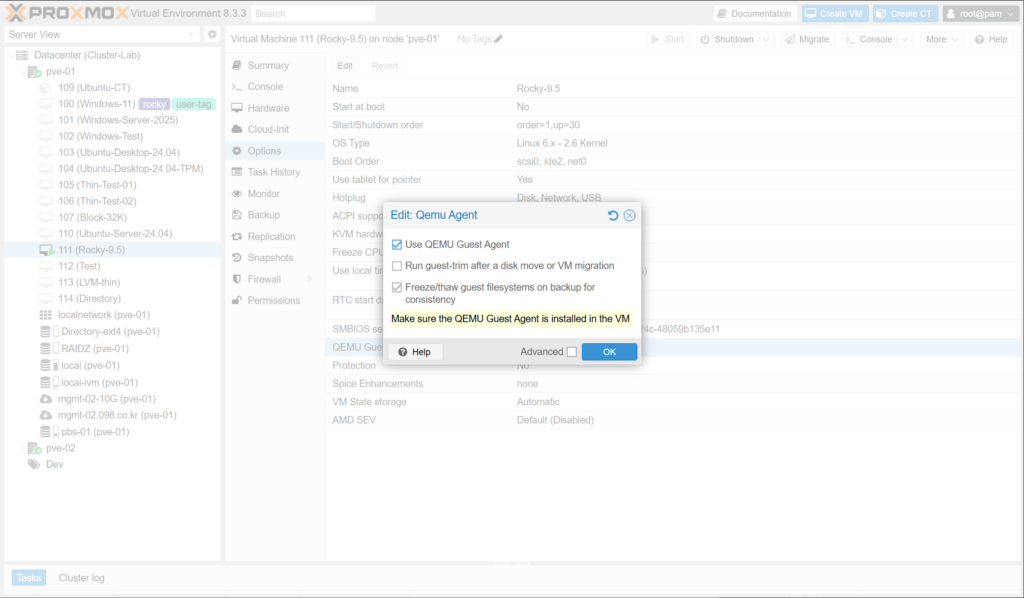Click the Dev tag icon in tree
1024x598 pixels.
pyautogui.click(x=34, y=464)
